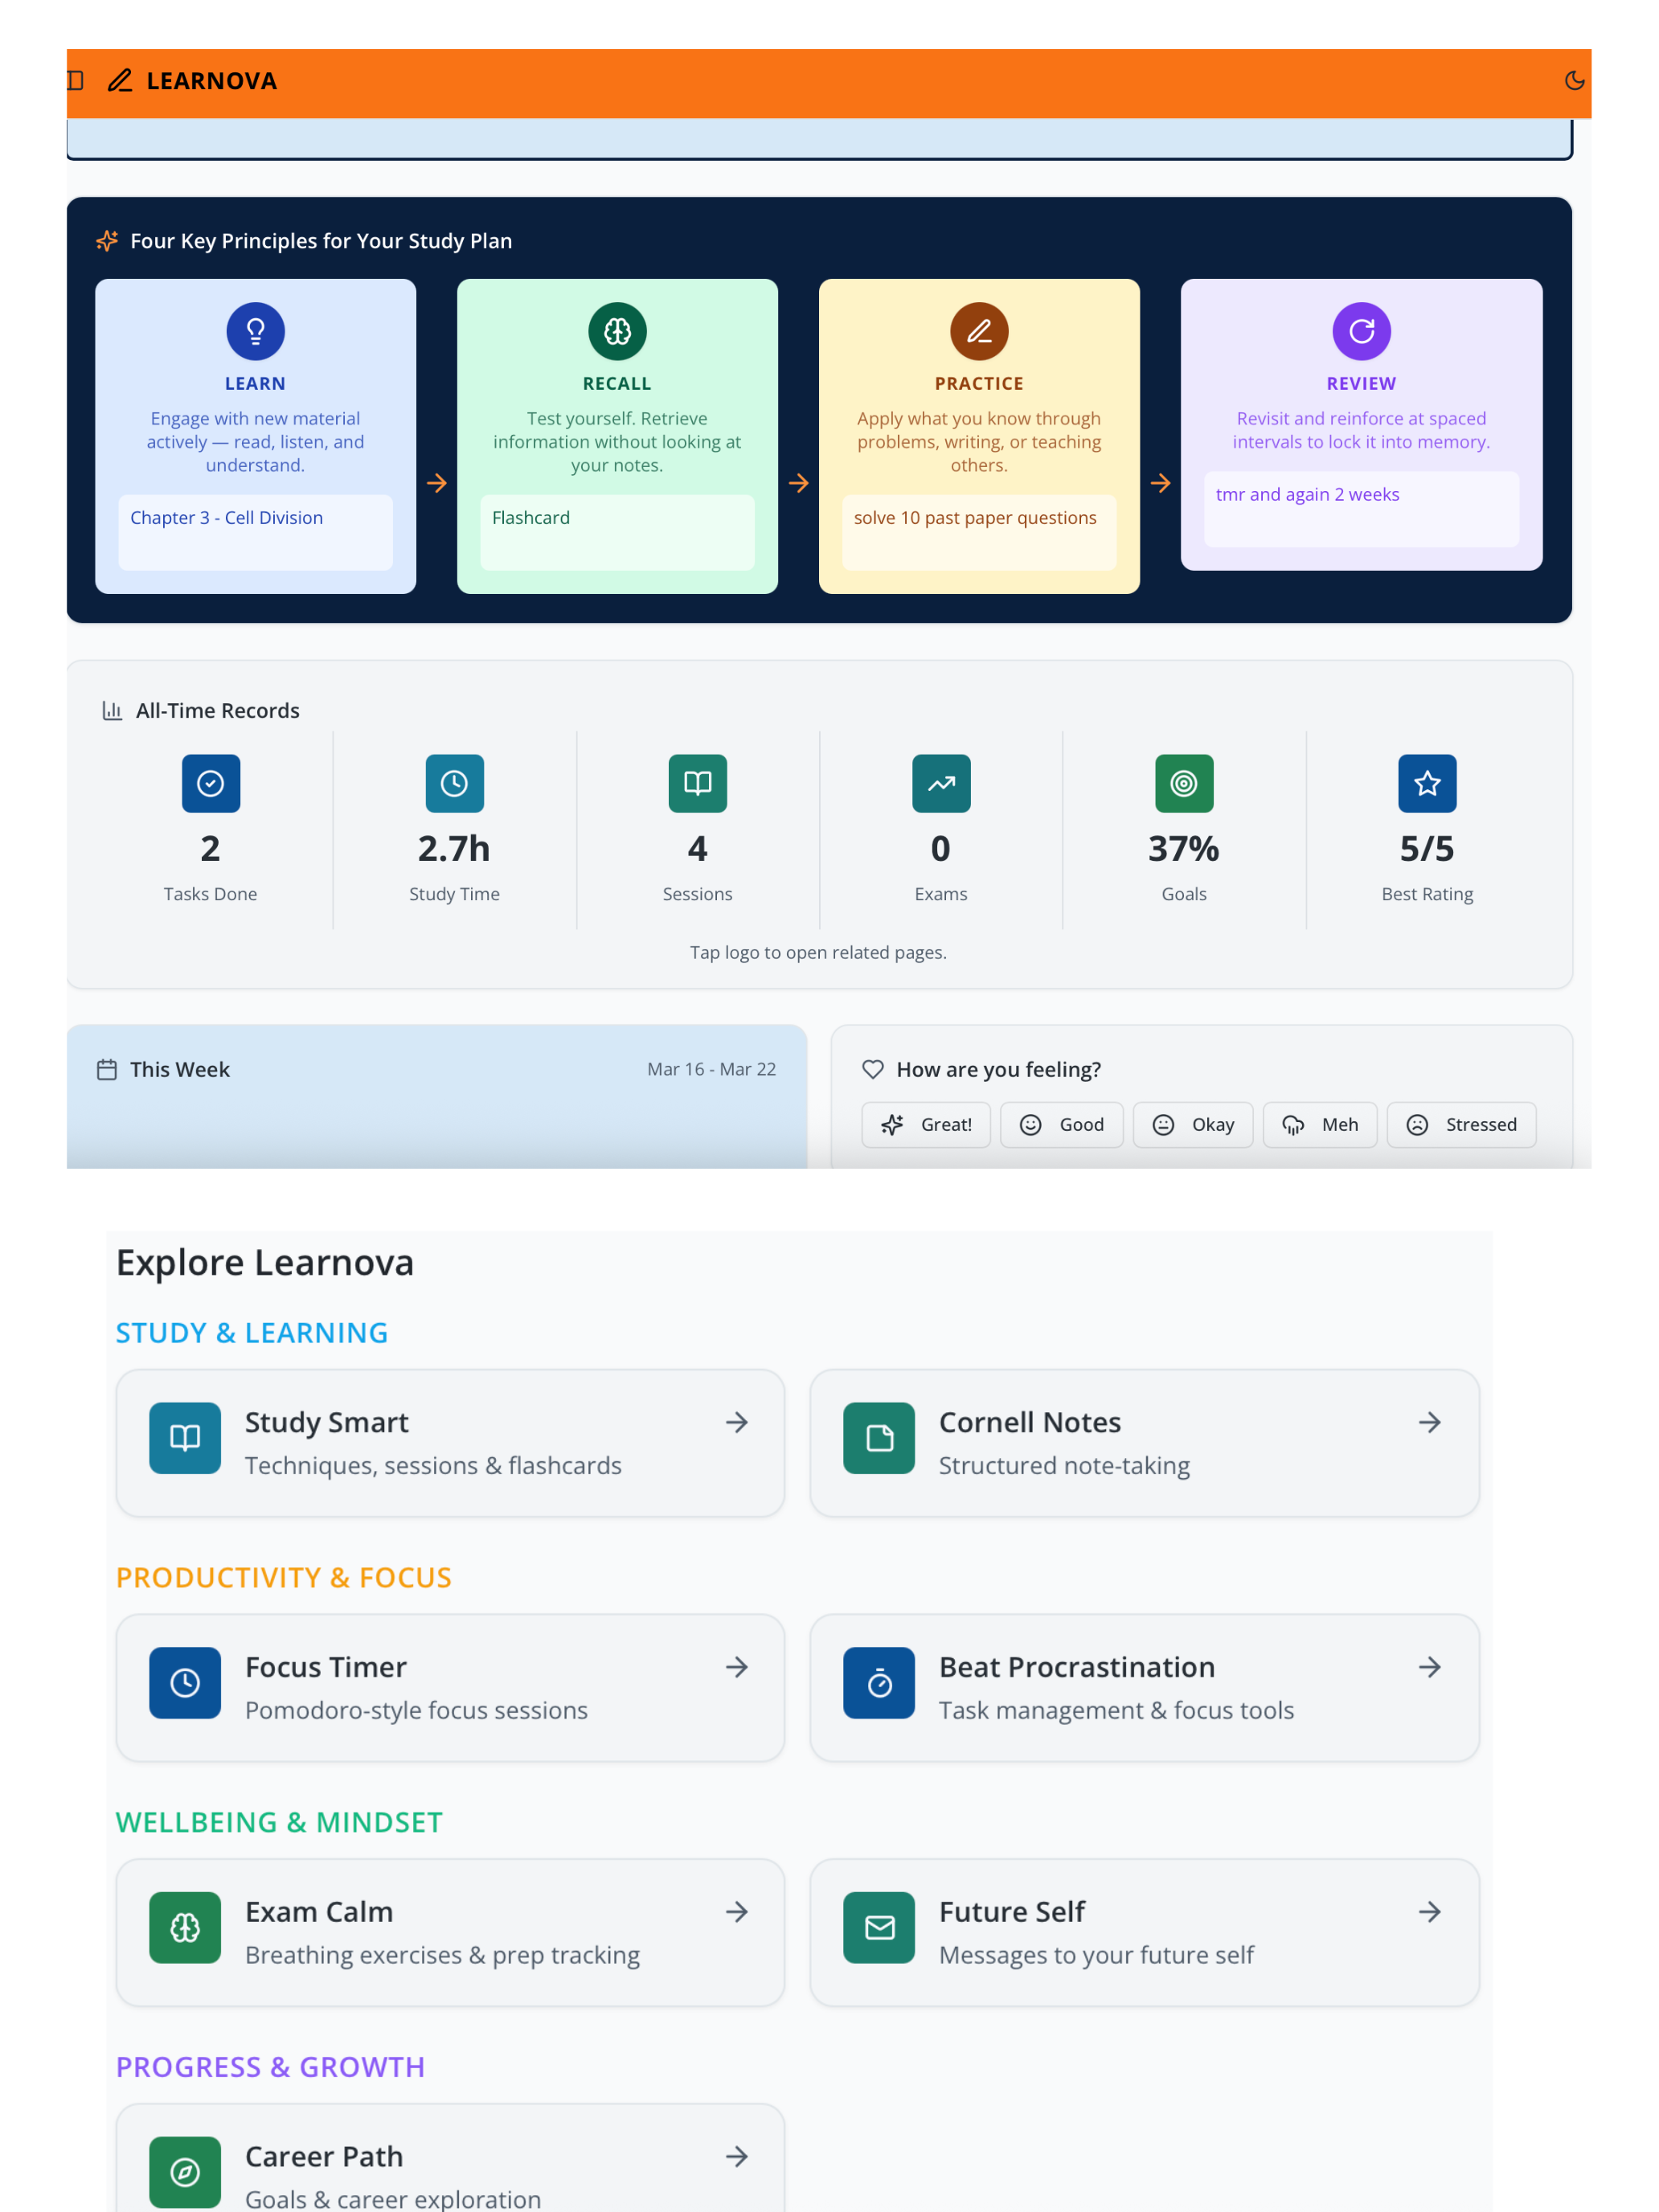
Task: Edit the Flashcard text field
Action: 617,532
